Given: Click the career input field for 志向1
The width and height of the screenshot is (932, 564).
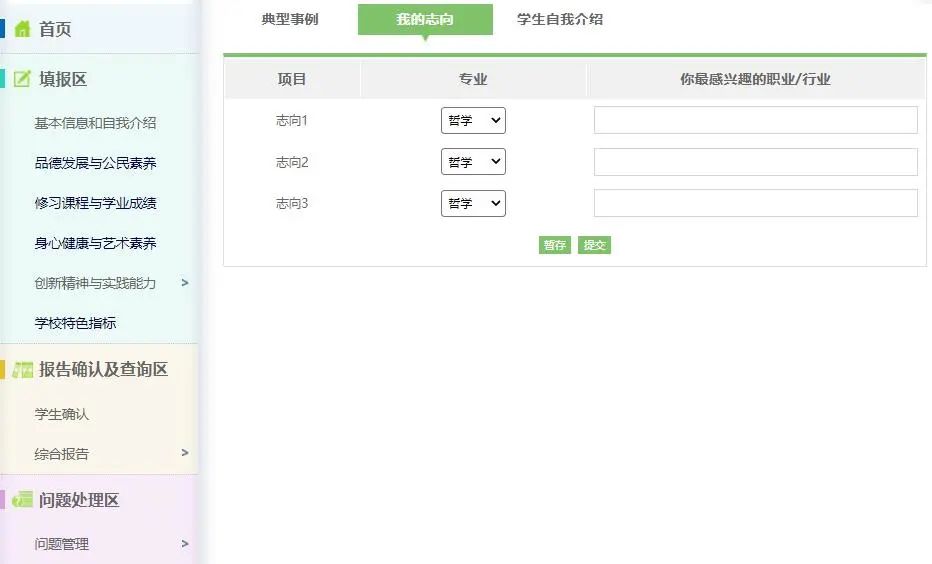Looking at the screenshot, I should click(x=755, y=120).
